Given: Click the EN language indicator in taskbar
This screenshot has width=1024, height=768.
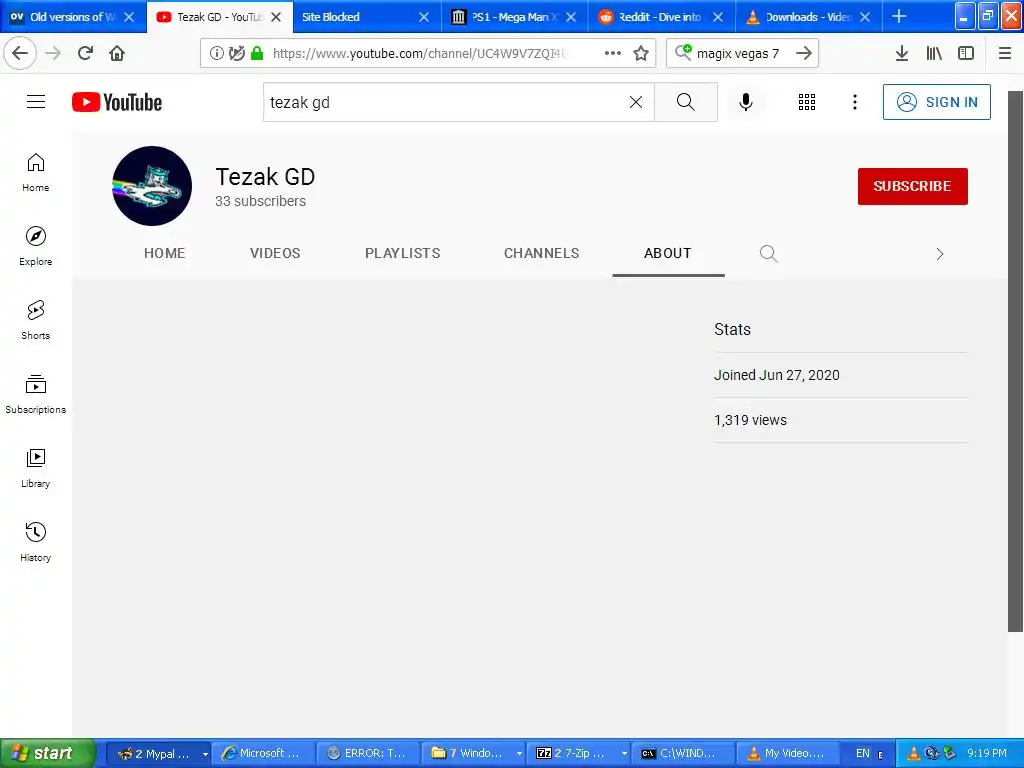Looking at the screenshot, I should click(863, 754).
